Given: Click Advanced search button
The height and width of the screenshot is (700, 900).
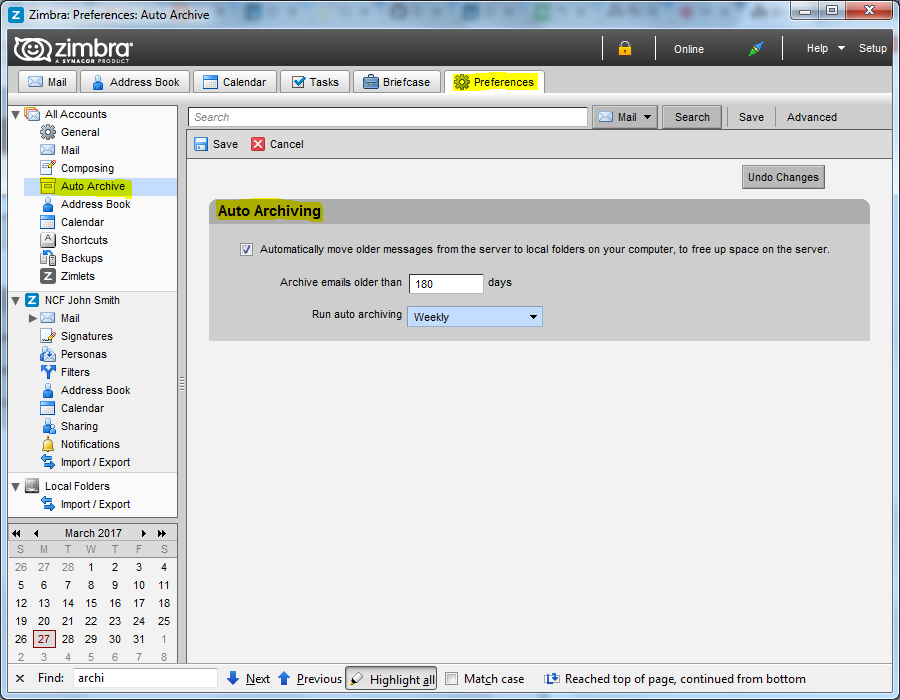Looking at the screenshot, I should tap(811, 117).
